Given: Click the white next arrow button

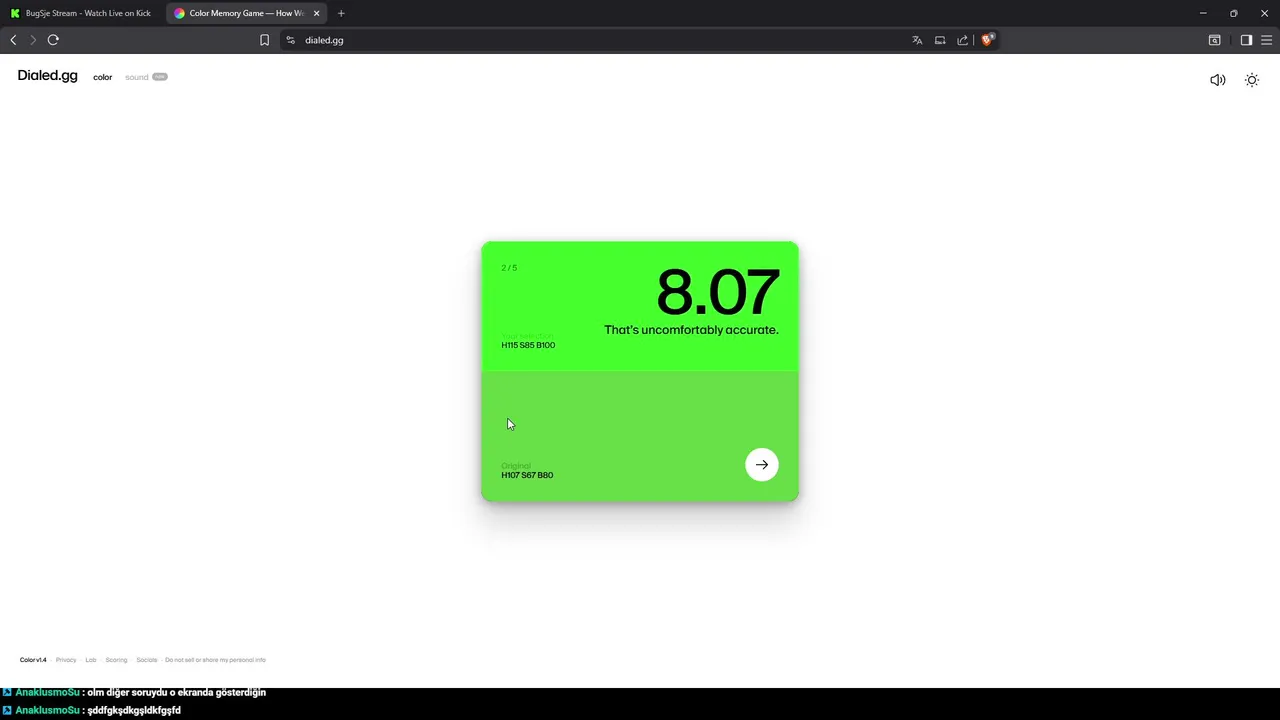Looking at the screenshot, I should (x=762, y=464).
